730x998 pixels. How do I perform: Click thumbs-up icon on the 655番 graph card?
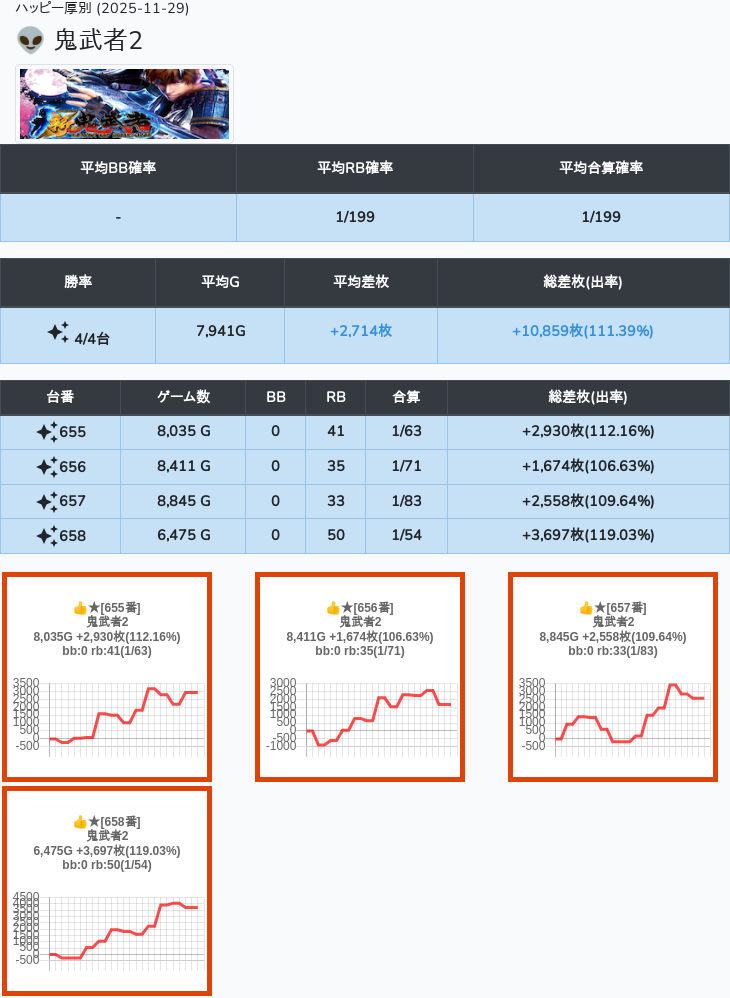(80, 608)
